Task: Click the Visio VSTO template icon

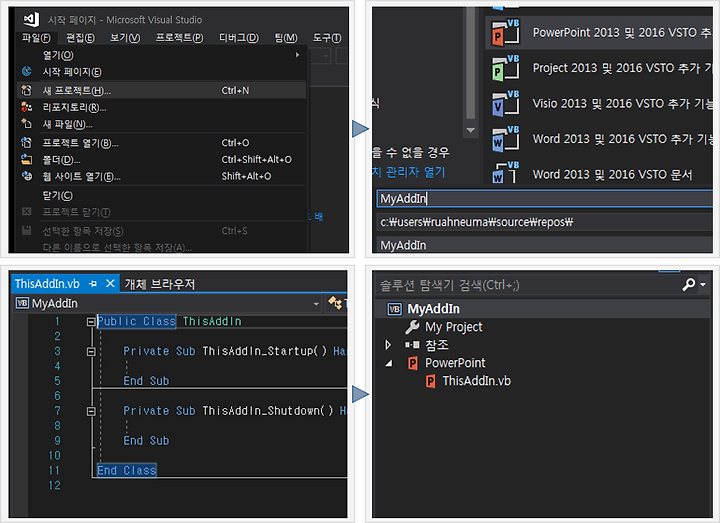Action: pos(505,103)
